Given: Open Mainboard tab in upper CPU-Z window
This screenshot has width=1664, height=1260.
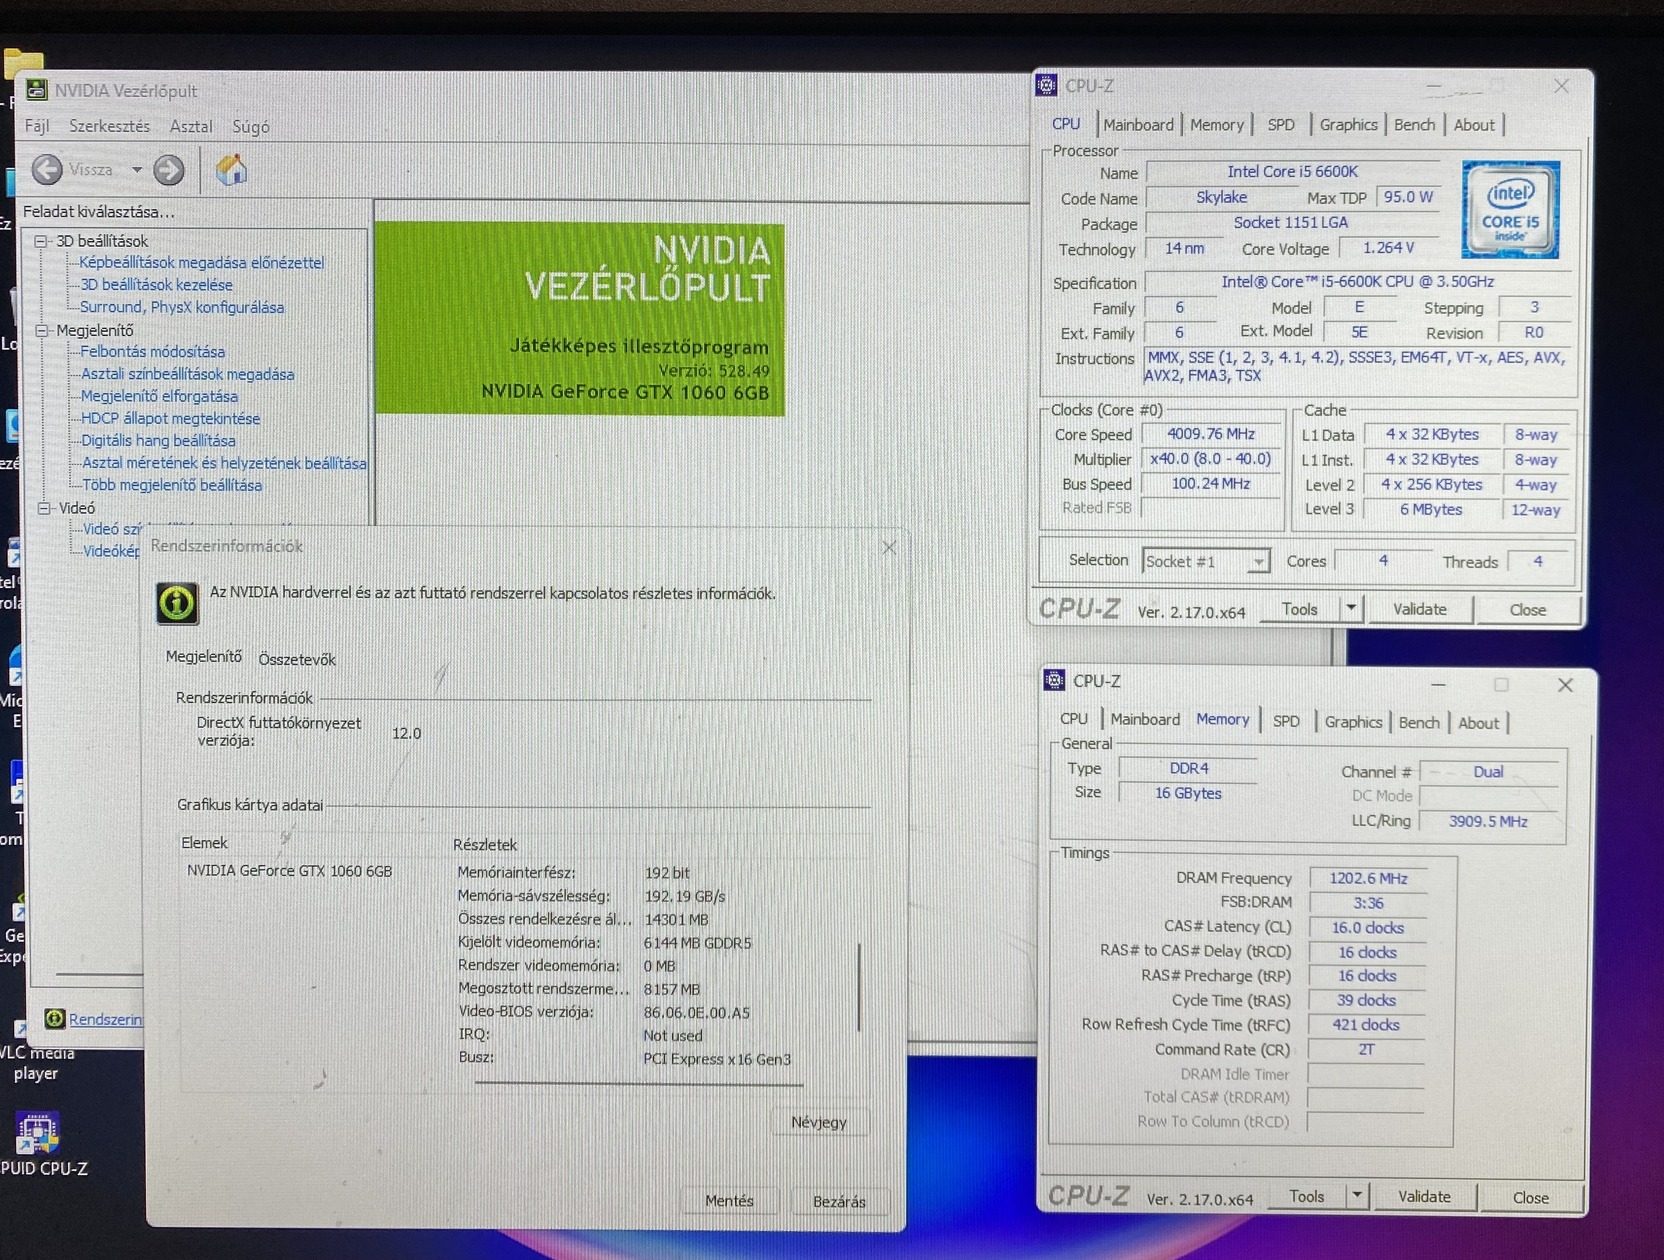Looking at the screenshot, I should coord(1138,125).
